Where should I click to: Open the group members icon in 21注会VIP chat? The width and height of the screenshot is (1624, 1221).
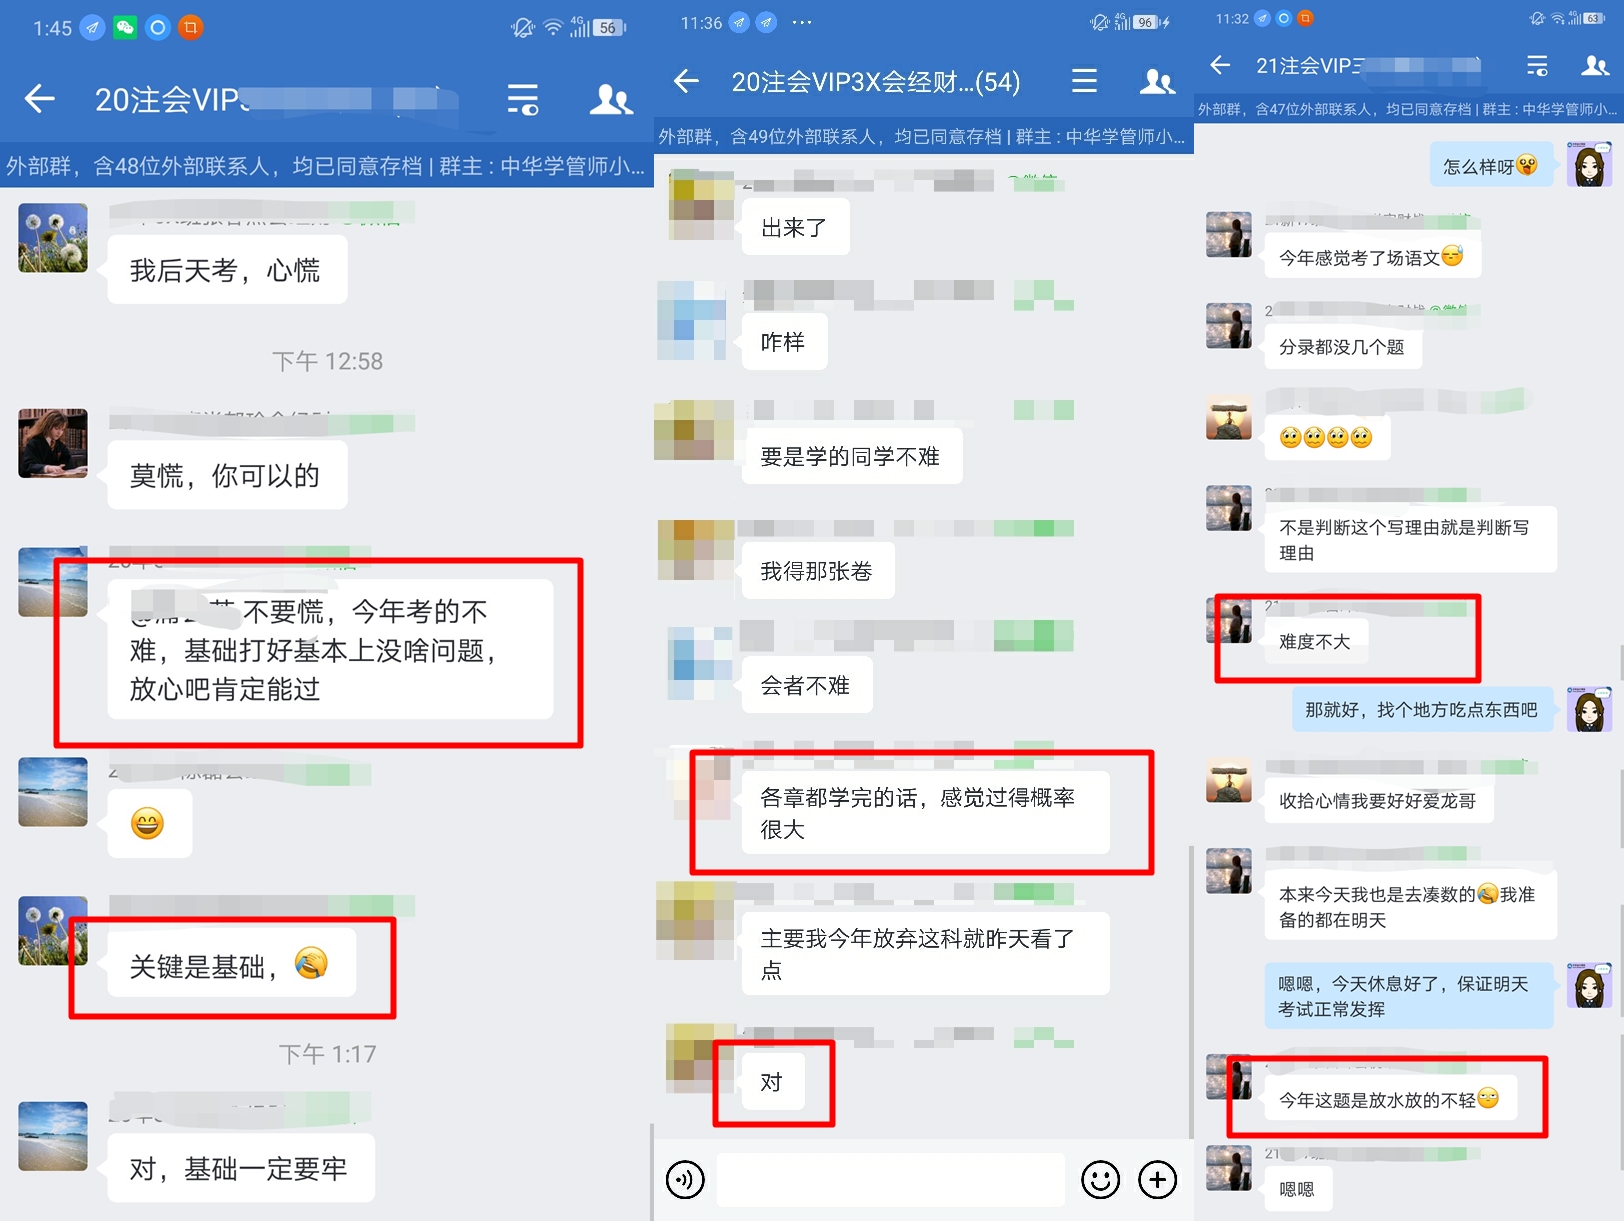[x=1592, y=66]
